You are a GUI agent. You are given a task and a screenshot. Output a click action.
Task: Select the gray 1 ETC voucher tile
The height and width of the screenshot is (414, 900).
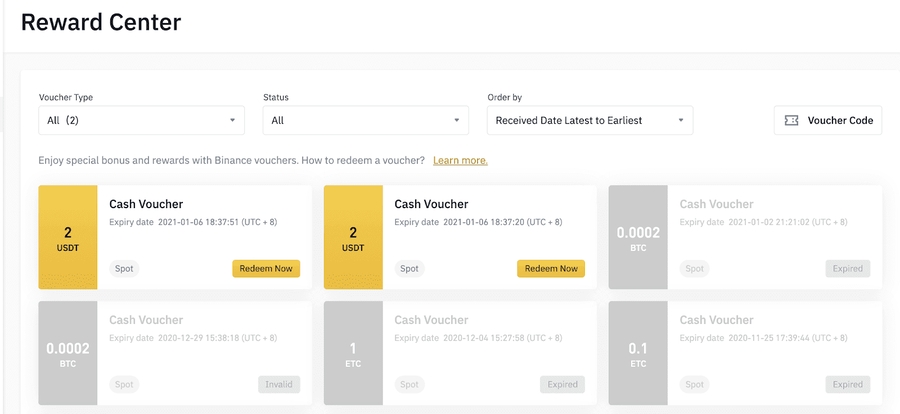pyautogui.click(x=353, y=353)
